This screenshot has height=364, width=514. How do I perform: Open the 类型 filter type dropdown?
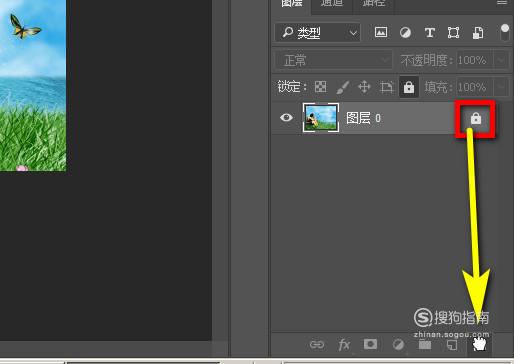[318, 33]
